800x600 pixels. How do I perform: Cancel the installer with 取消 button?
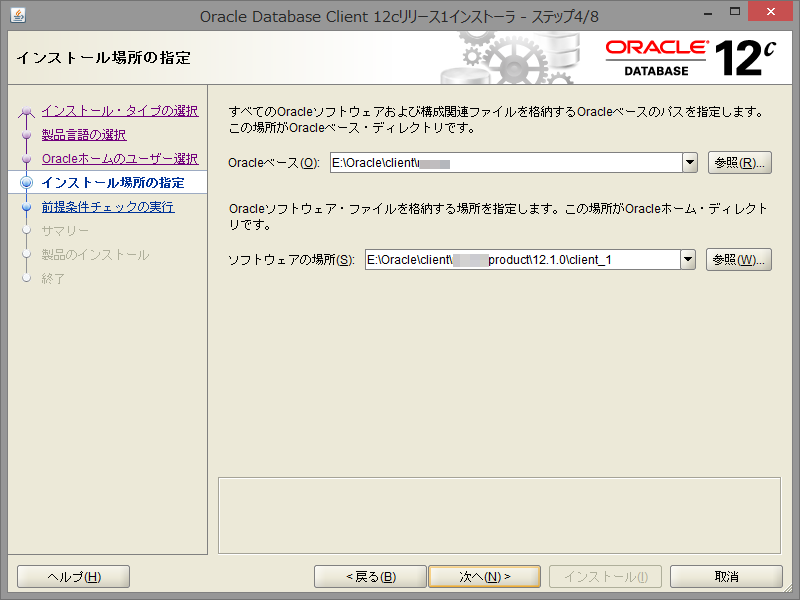click(727, 577)
